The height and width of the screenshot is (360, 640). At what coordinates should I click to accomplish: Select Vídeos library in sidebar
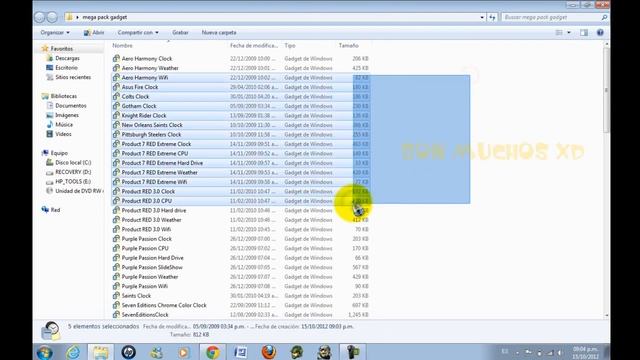point(63,134)
